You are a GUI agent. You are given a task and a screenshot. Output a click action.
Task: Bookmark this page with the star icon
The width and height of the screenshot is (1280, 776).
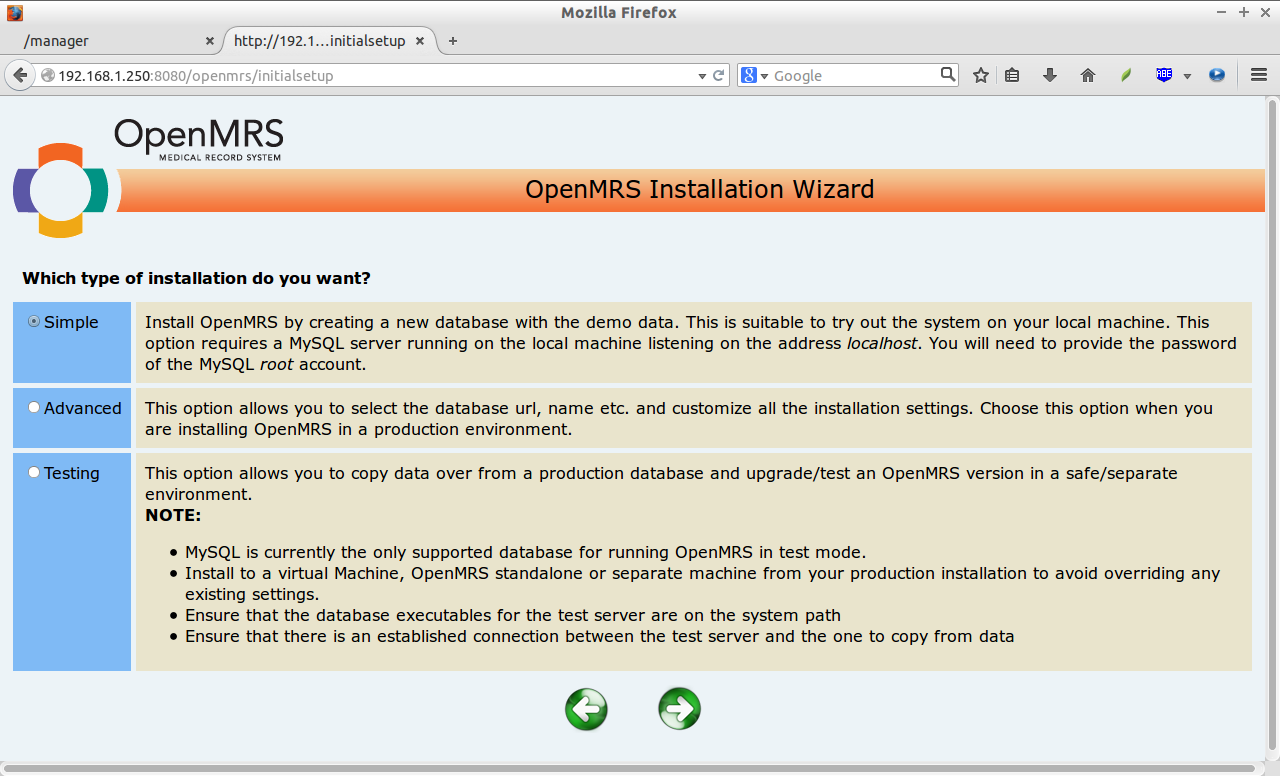[981, 75]
